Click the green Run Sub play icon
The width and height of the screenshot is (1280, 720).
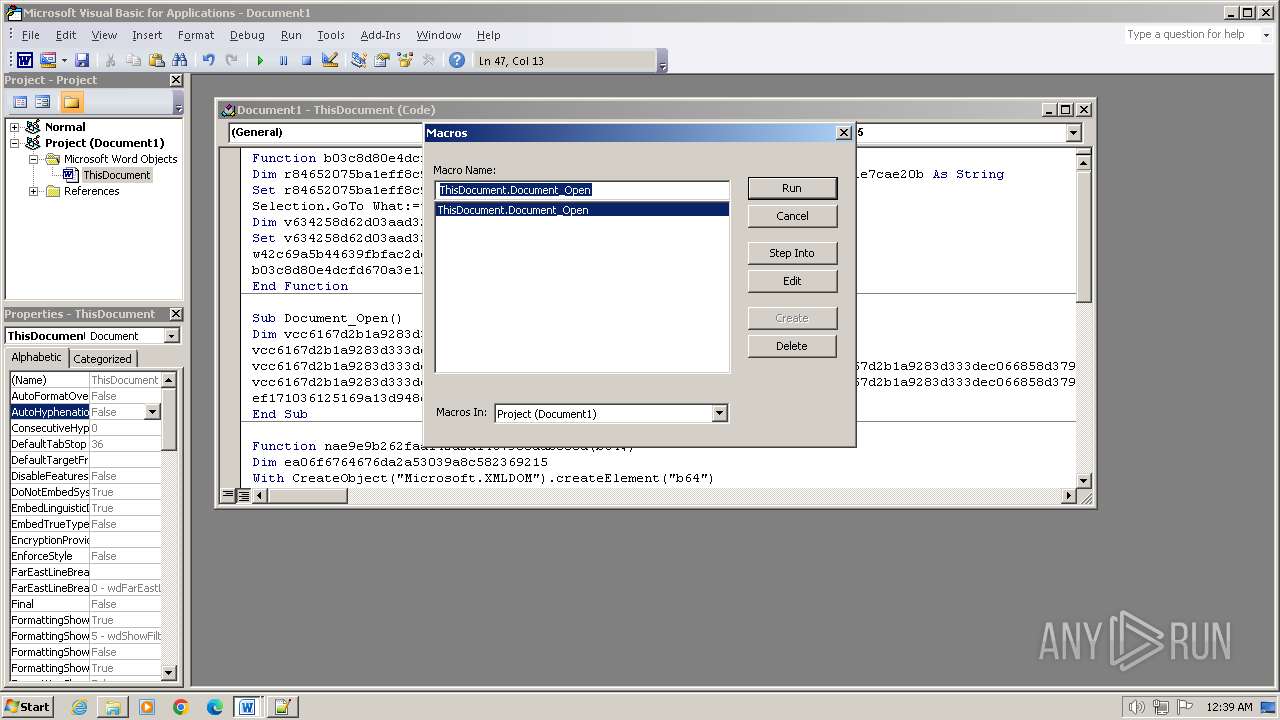click(x=260, y=61)
